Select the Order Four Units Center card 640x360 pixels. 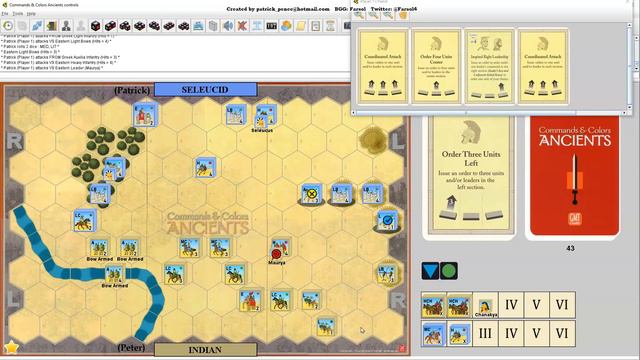436,66
